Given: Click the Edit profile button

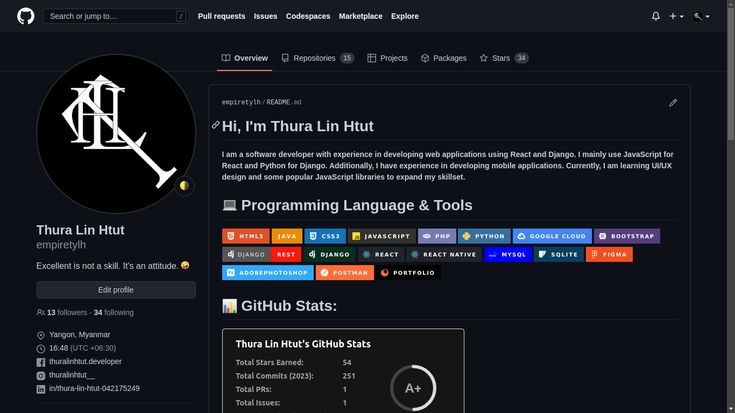Looking at the screenshot, I should [x=116, y=290].
